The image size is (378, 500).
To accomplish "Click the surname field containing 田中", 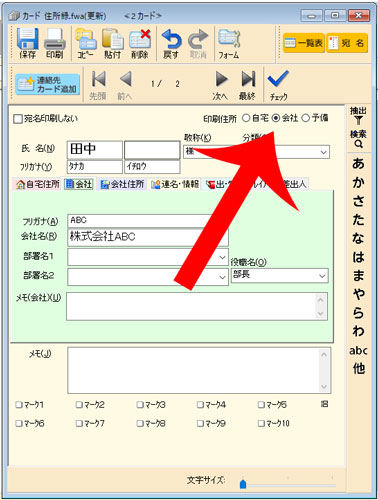I will click(95, 149).
